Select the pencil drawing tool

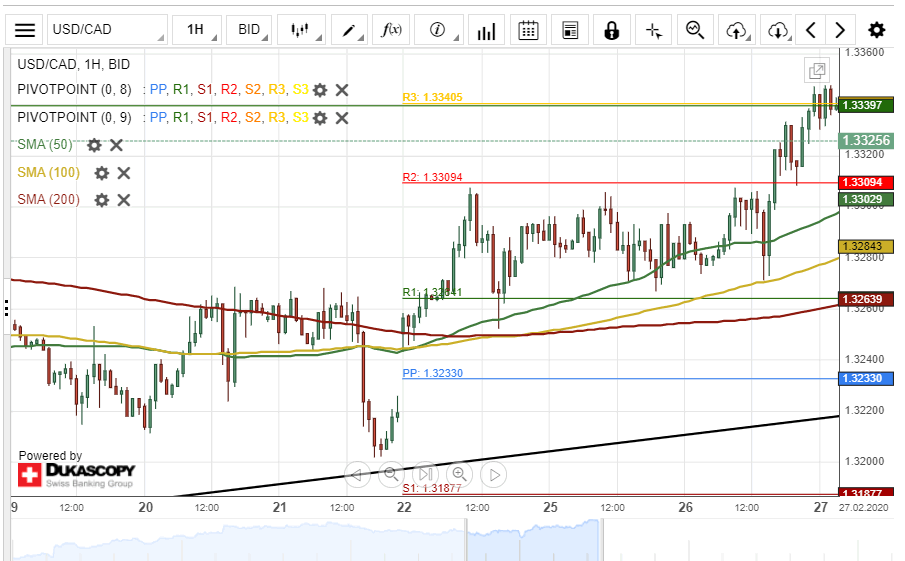click(x=350, y=30)
